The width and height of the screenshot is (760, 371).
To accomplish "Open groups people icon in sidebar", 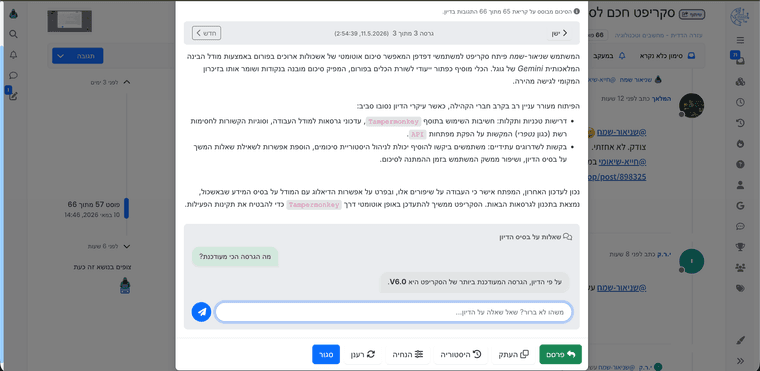I will pyautogui.click(x=740, y=267).
